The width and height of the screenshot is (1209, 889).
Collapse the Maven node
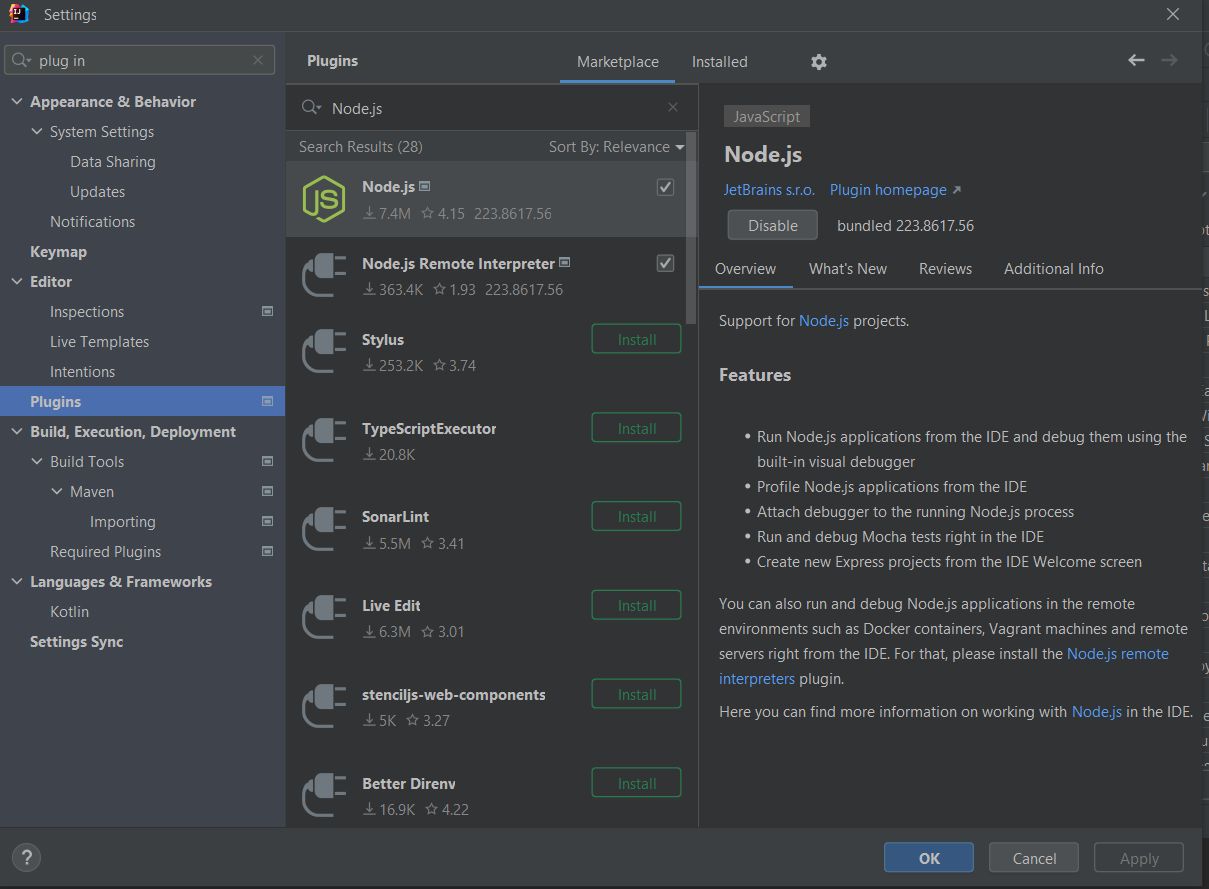pos(56,492)
